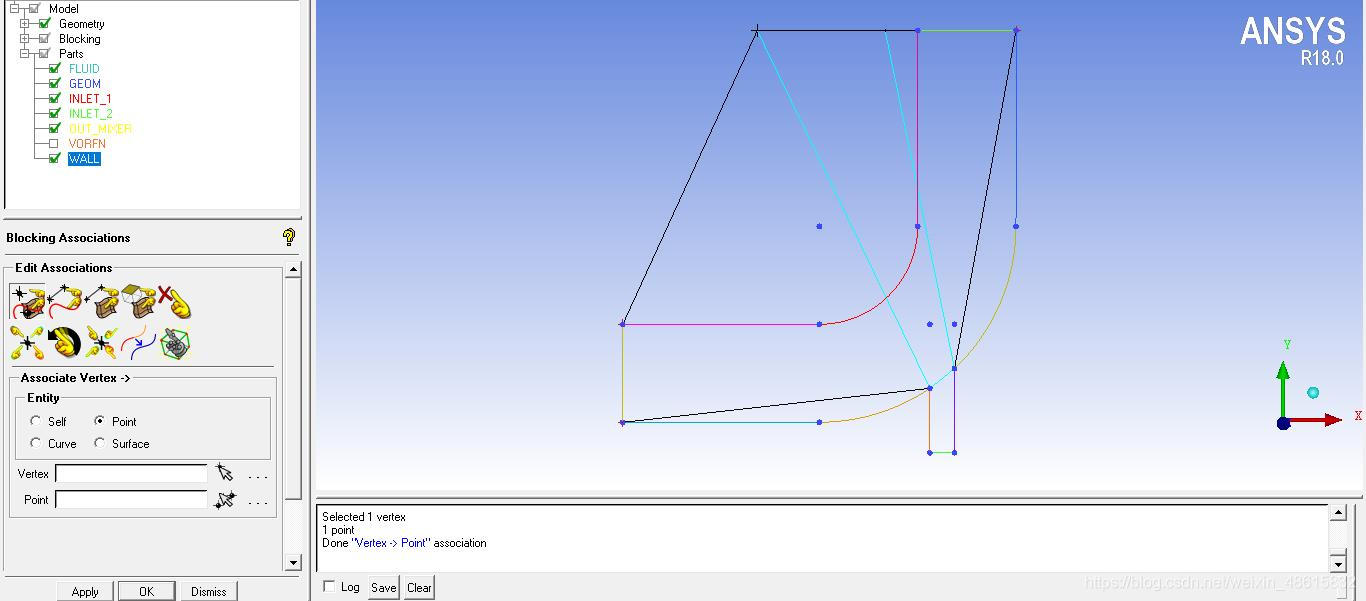Viewport: 1366px width, 601px height.
Task: Click the blue curve arrow association icon
Action: 138,343
